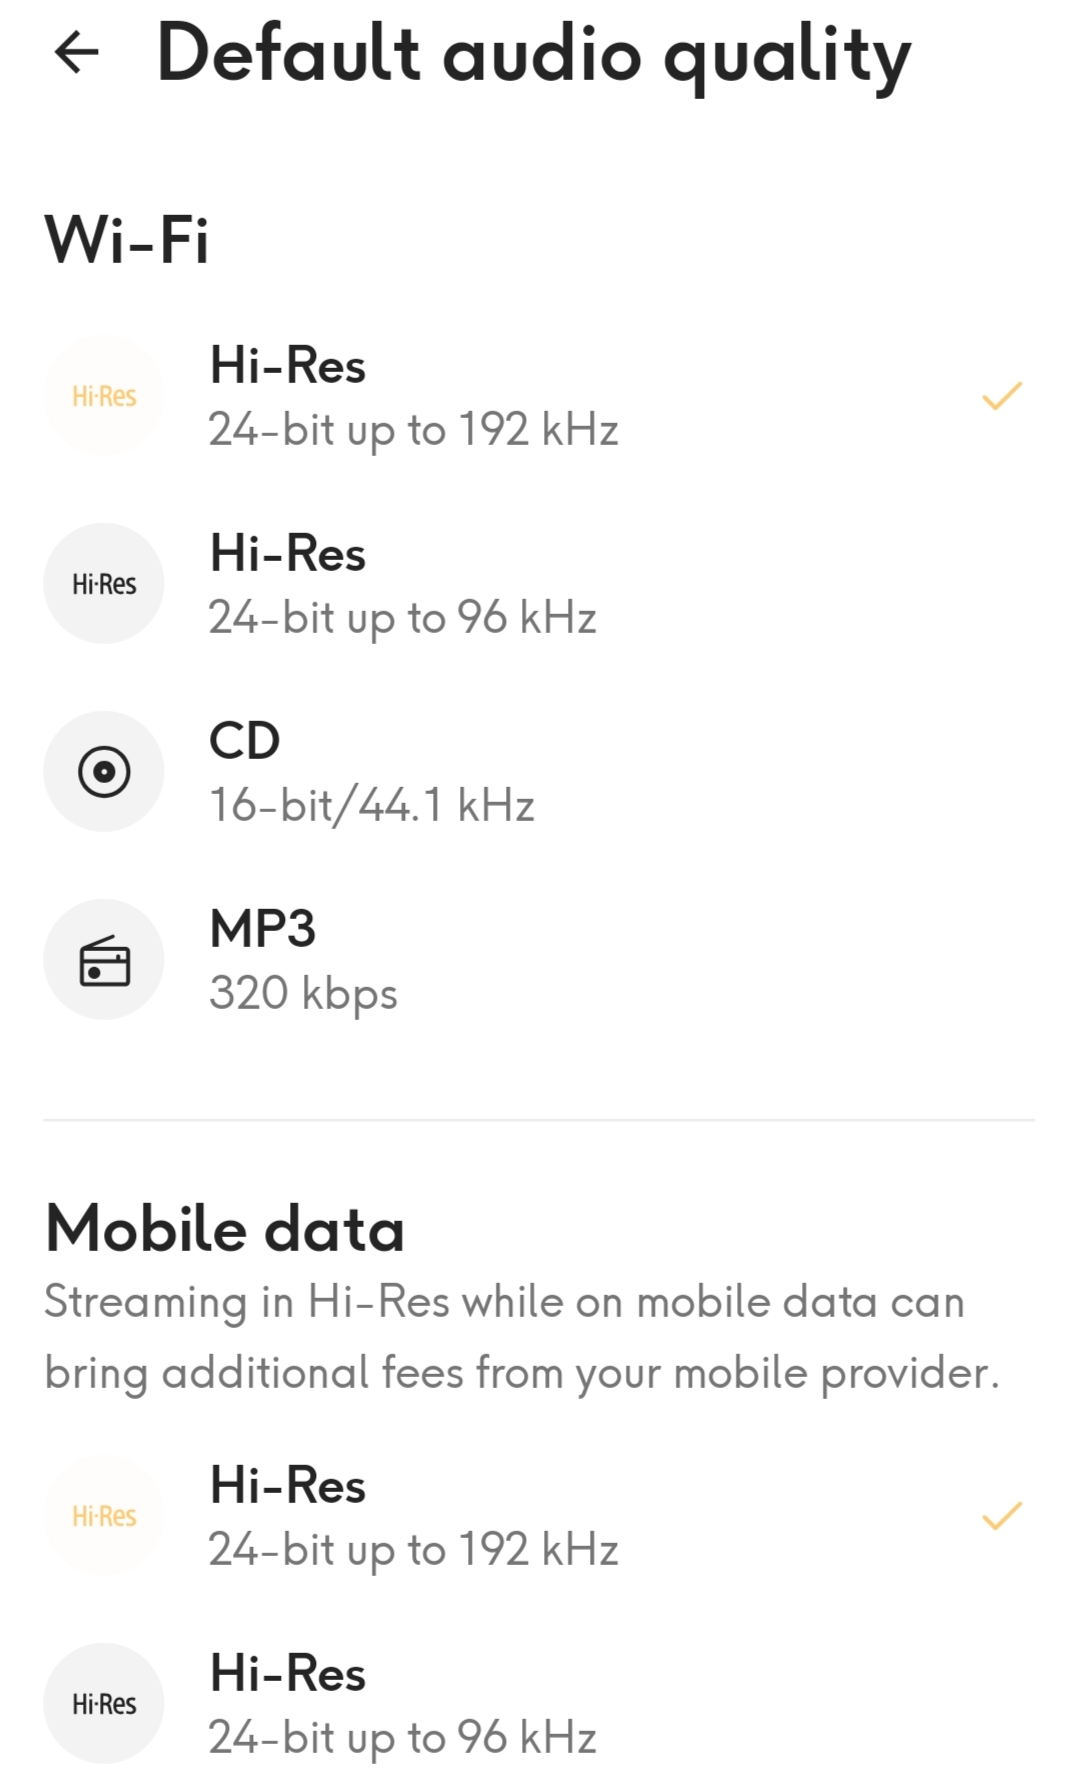1068x1772 pixels.
Task: Select Wi-Fi Hi-Res 24-bit up to 192 kHz
Action: [413, 397]
